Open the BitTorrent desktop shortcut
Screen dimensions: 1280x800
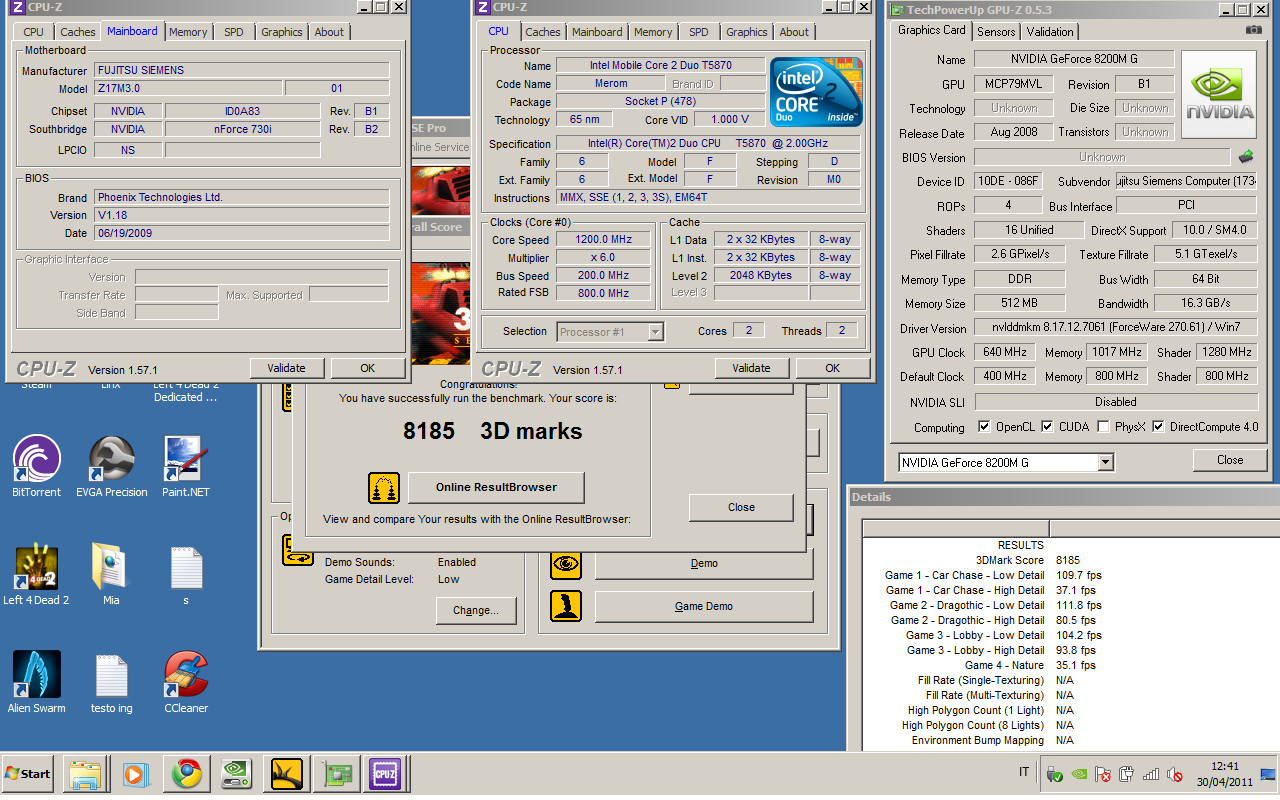37,466
